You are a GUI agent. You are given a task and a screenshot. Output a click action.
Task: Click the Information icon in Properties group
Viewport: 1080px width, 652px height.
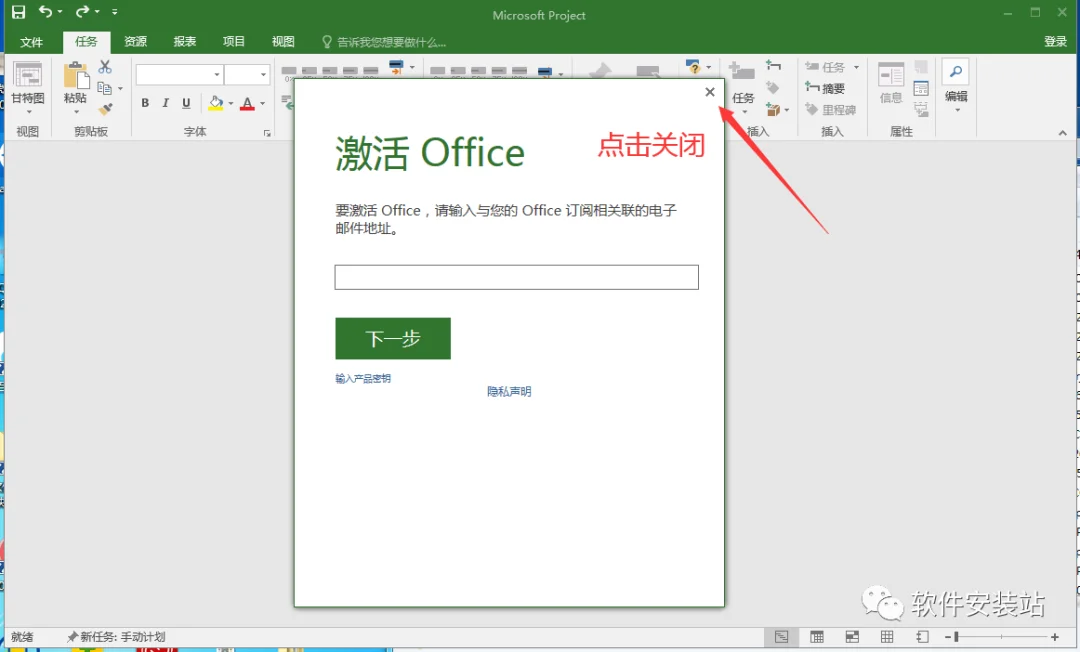pyautogui.click(x=891, y=74)
